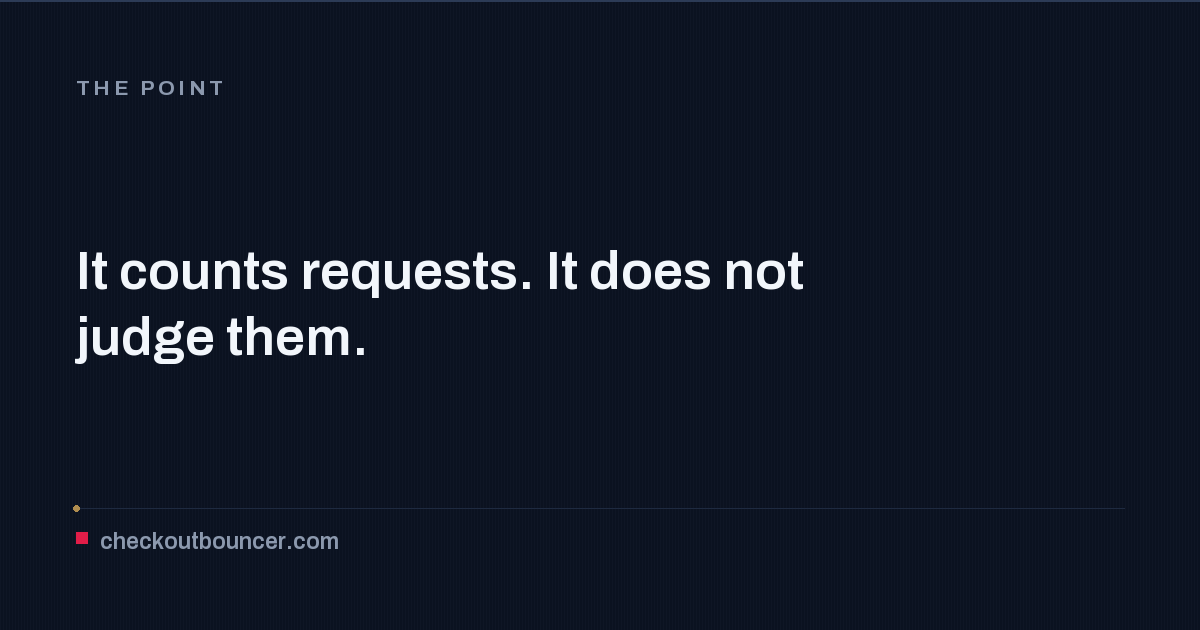
Task: Select the THE POINT section label
Action: coord(150,88)
